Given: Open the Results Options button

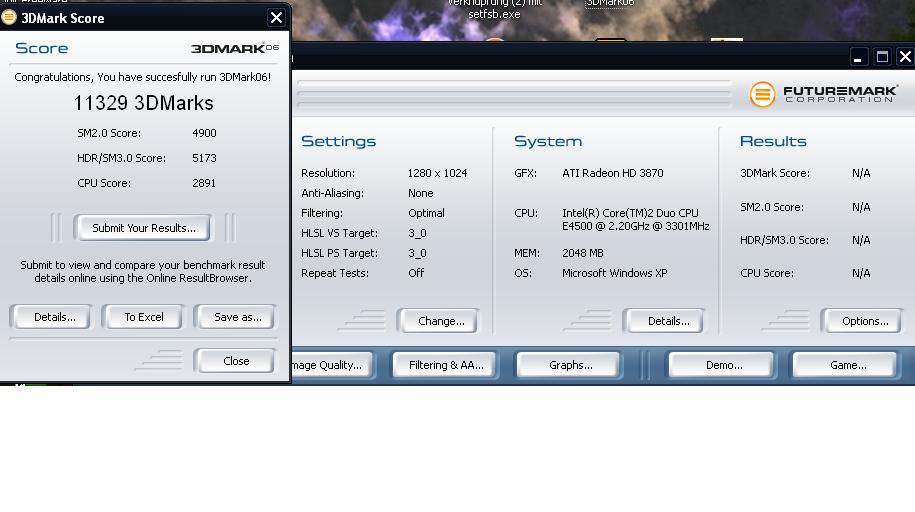Looking at the screenshot, I should pos(864,321).
